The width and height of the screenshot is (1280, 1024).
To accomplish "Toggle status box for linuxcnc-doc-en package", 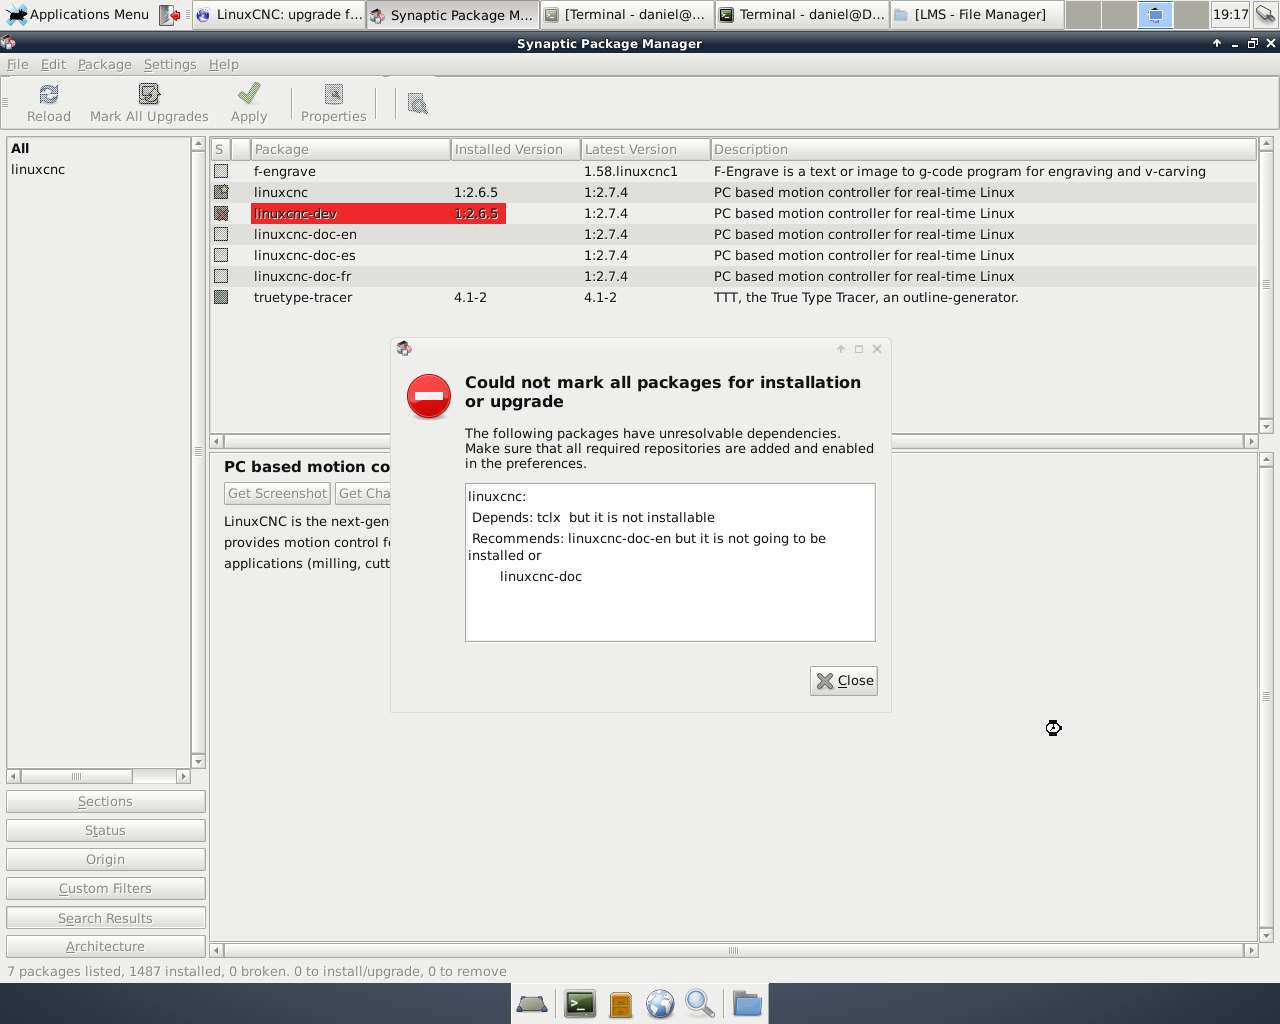I will (x=221, y=234).
